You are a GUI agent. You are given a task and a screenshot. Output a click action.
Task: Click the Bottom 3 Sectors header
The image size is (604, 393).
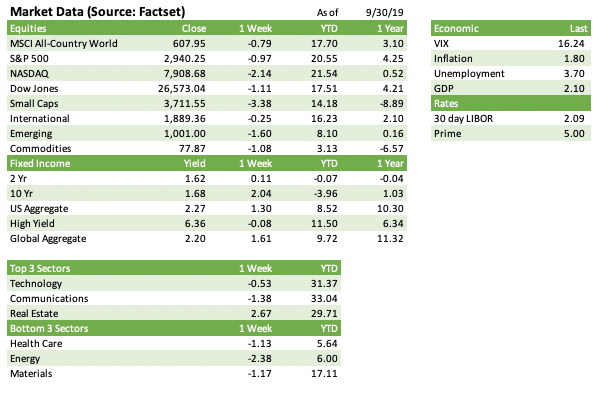tap(49, 329)
